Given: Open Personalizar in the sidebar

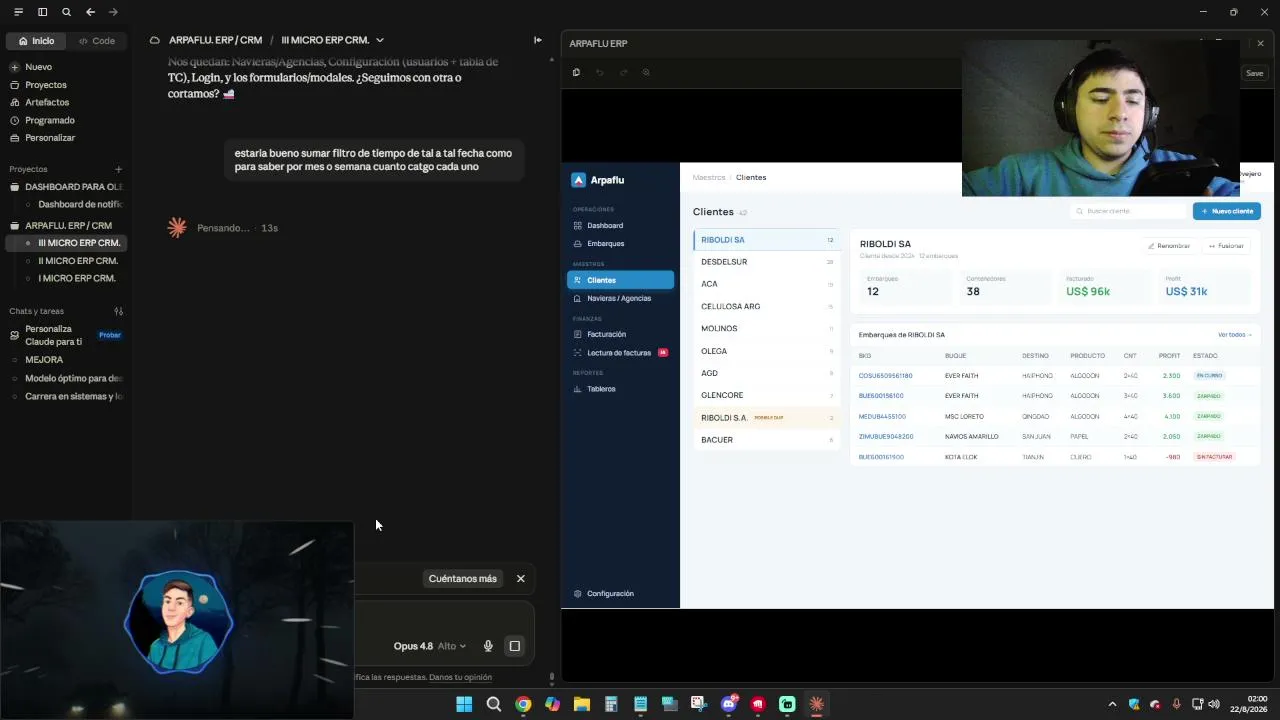Looking at the screenshot, I should (50, 138).
